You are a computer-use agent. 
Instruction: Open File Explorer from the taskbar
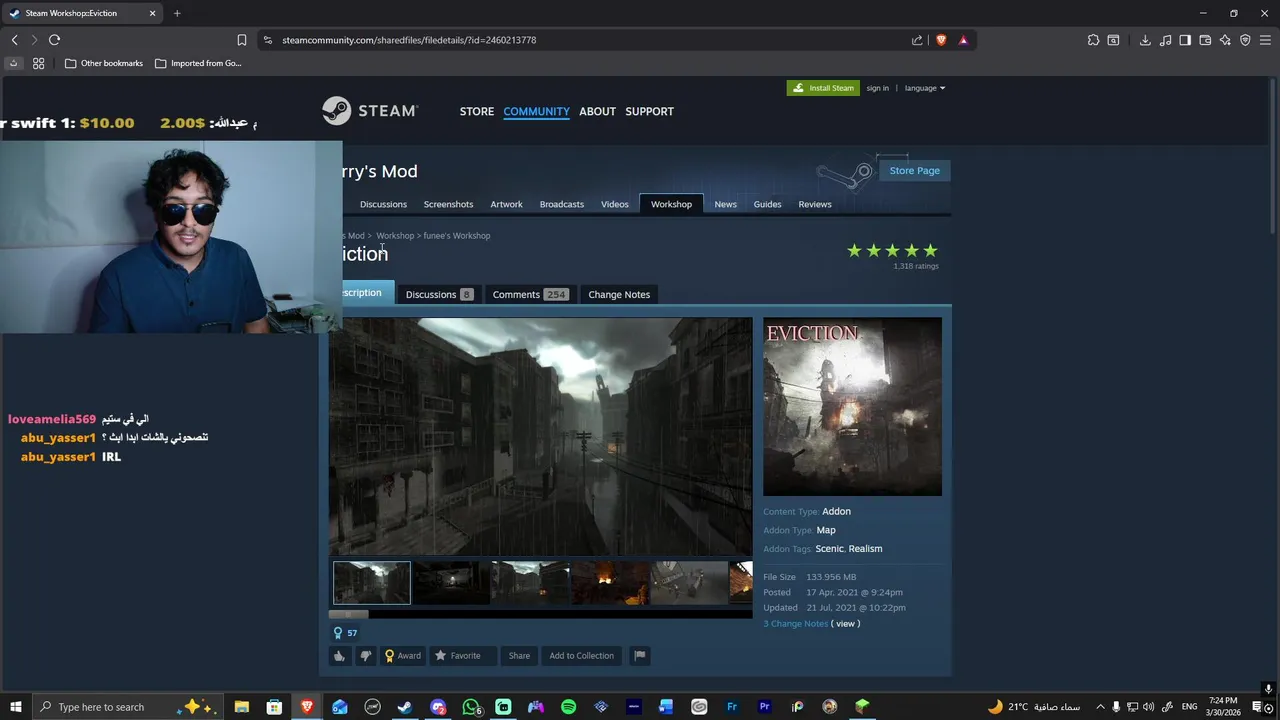pyautogui.click(x=241, y=707)
